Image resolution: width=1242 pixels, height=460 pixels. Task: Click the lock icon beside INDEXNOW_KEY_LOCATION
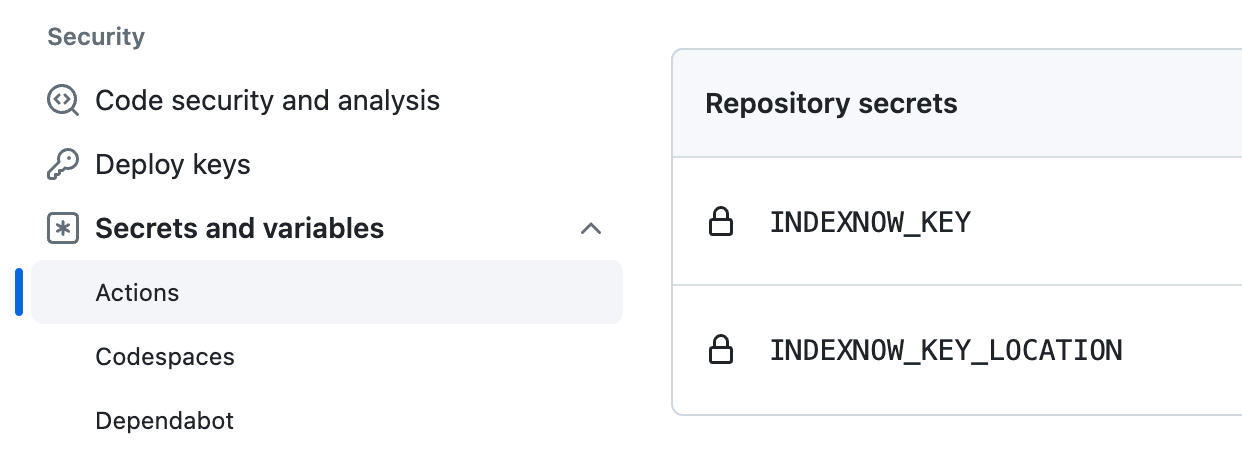point(720,350)
